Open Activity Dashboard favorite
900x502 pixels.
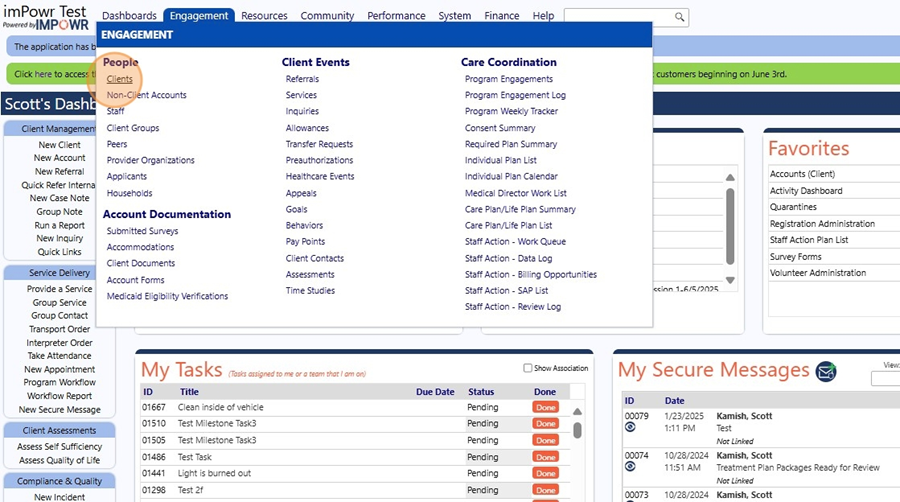tap(806, 190)
